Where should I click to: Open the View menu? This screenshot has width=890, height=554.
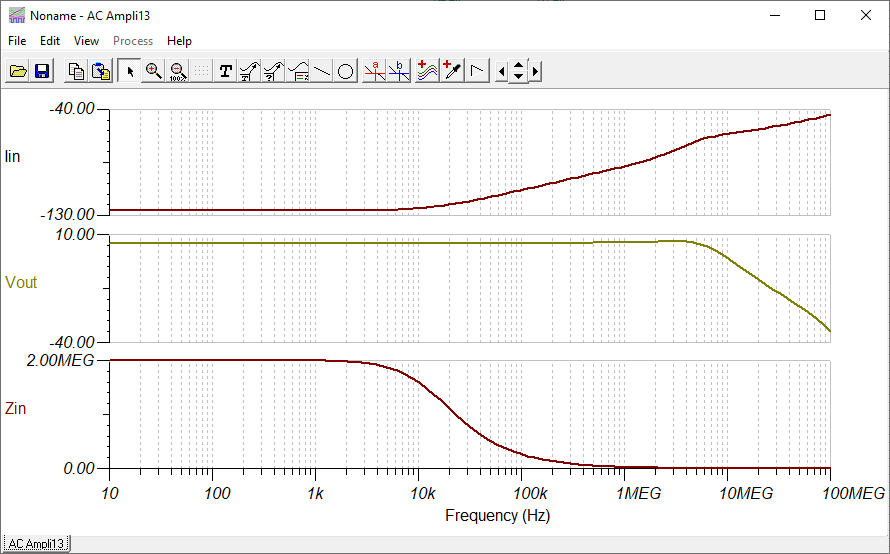tap(86, 41)
